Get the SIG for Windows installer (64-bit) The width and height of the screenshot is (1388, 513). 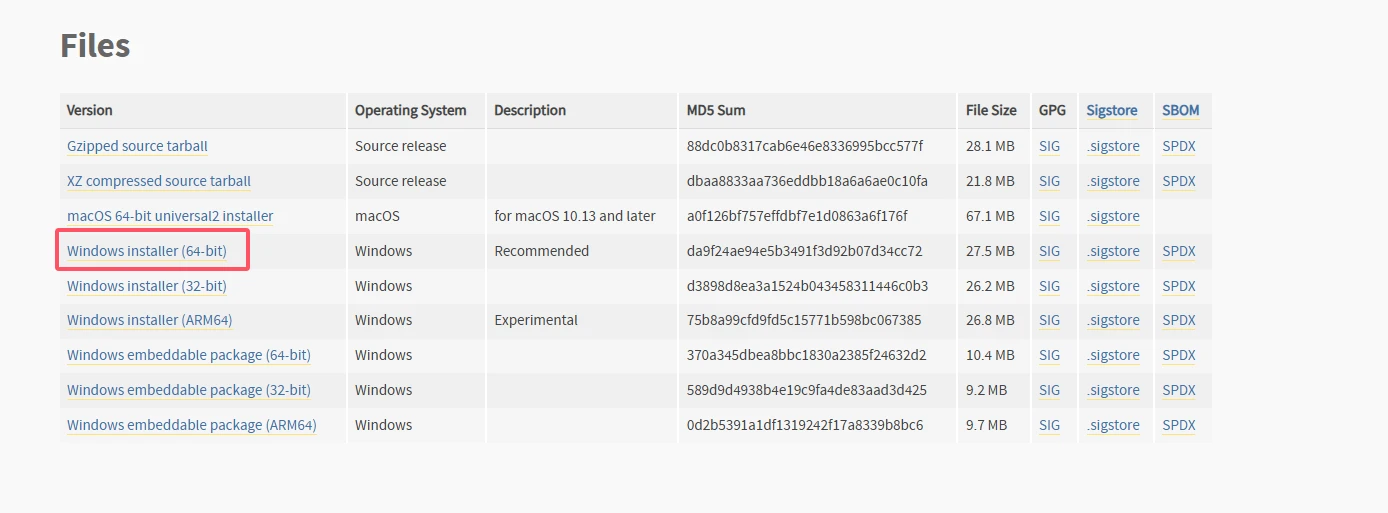(x=1049, y=251)
